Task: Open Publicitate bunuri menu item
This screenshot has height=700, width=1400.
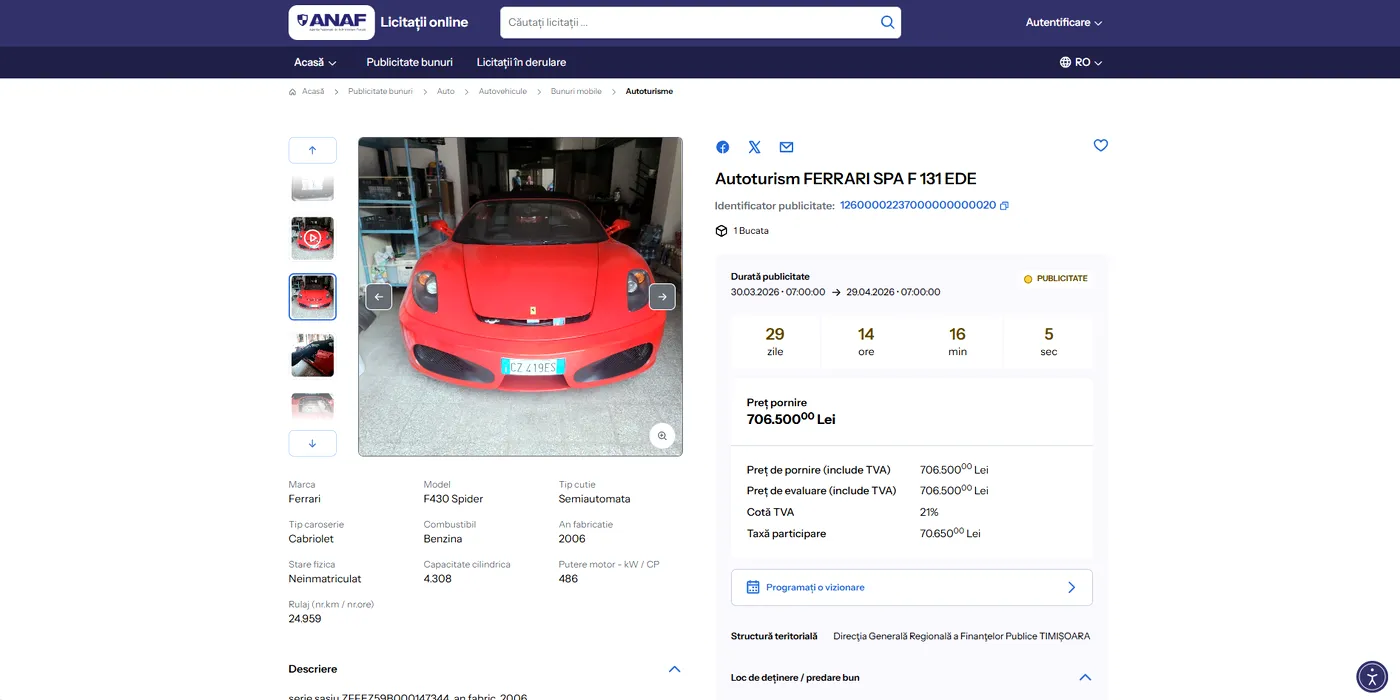Action: [409, 62]
